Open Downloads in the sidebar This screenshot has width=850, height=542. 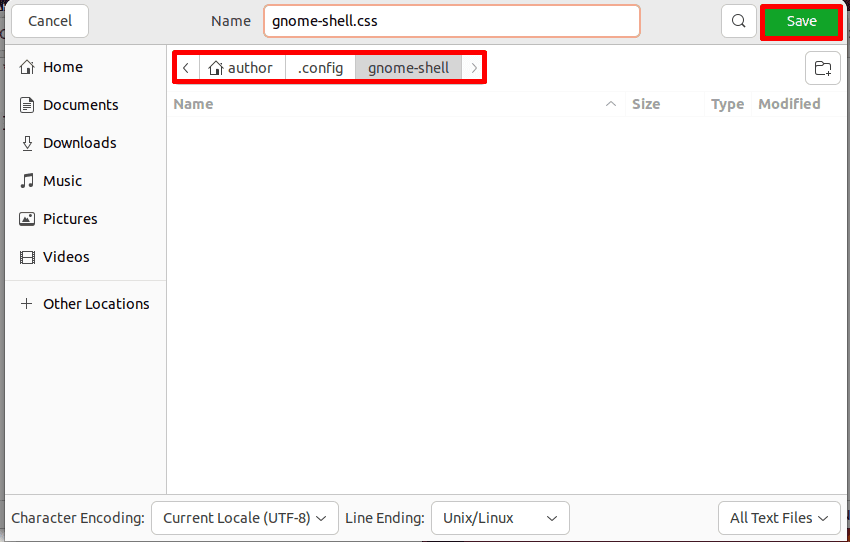coord(86,143)
